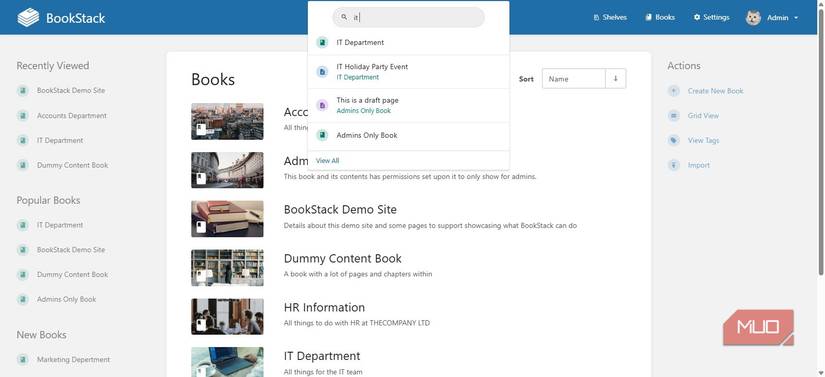Open HR Information book title

[324, 308]
